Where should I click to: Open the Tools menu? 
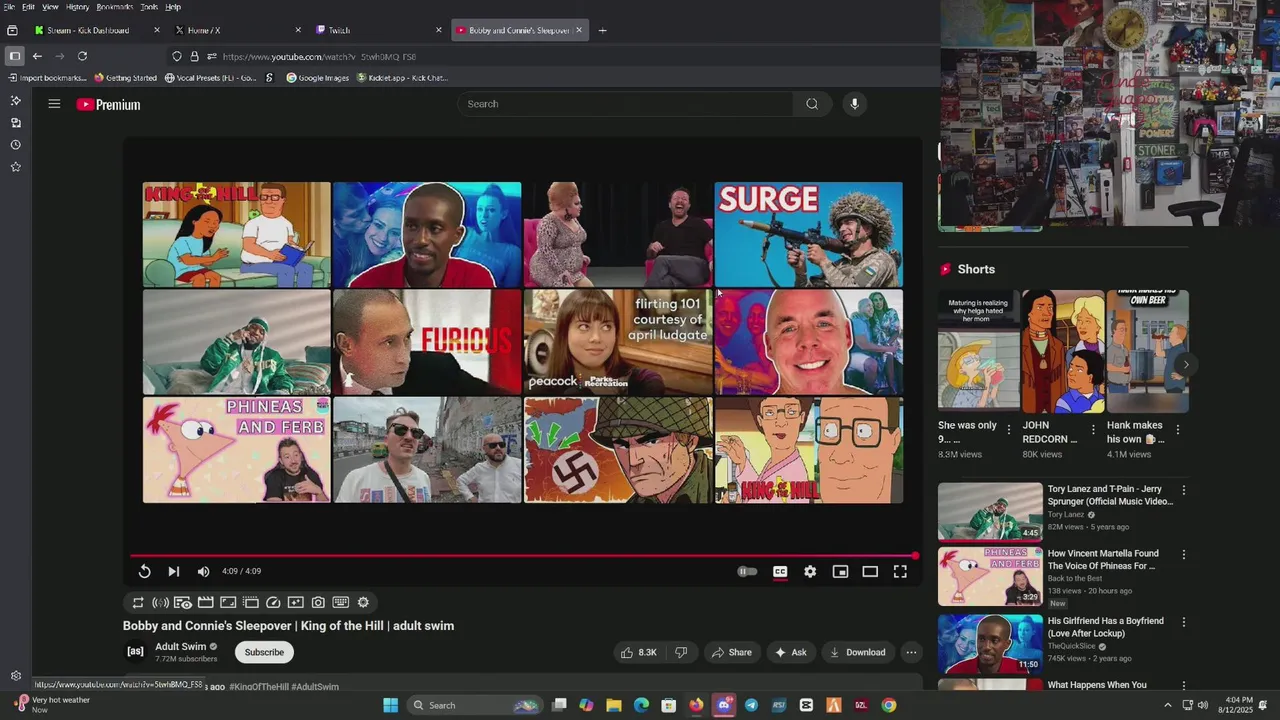tap(148, 7)
